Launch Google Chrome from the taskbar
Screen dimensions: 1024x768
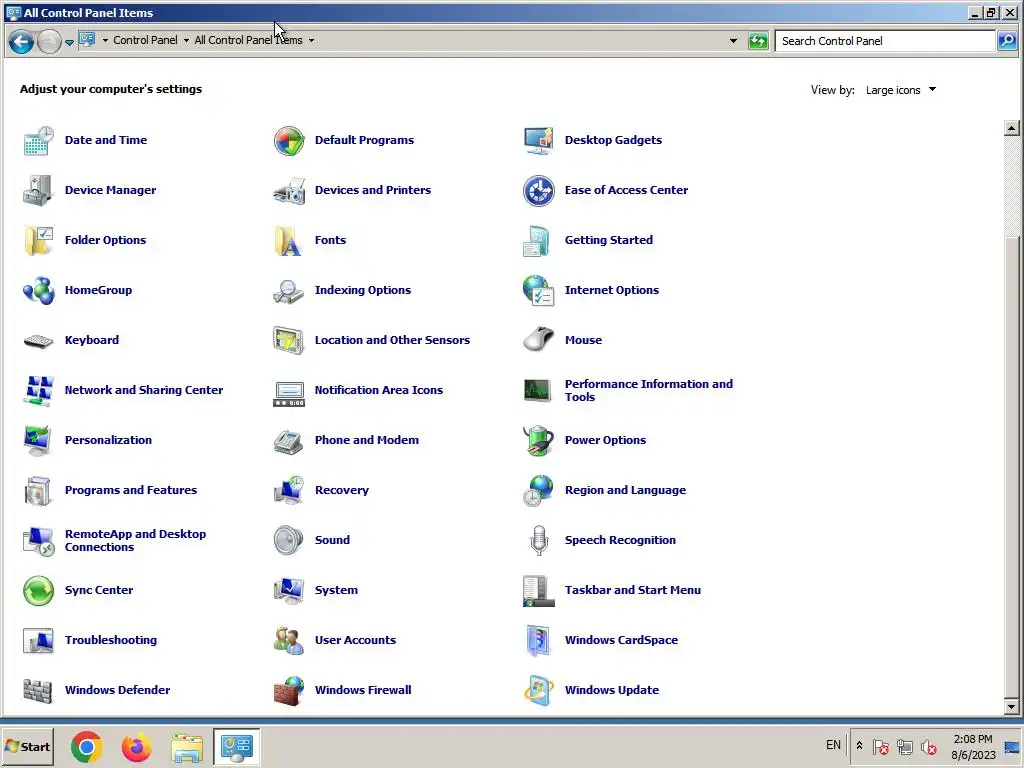tap(87, 746)
